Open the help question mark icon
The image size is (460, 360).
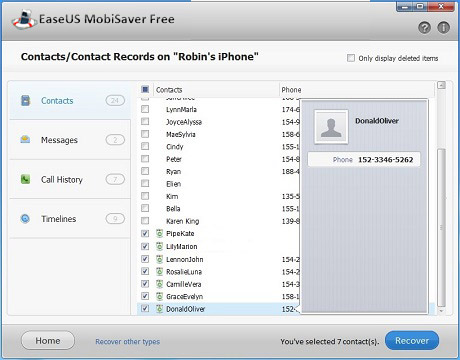(424, 28)
